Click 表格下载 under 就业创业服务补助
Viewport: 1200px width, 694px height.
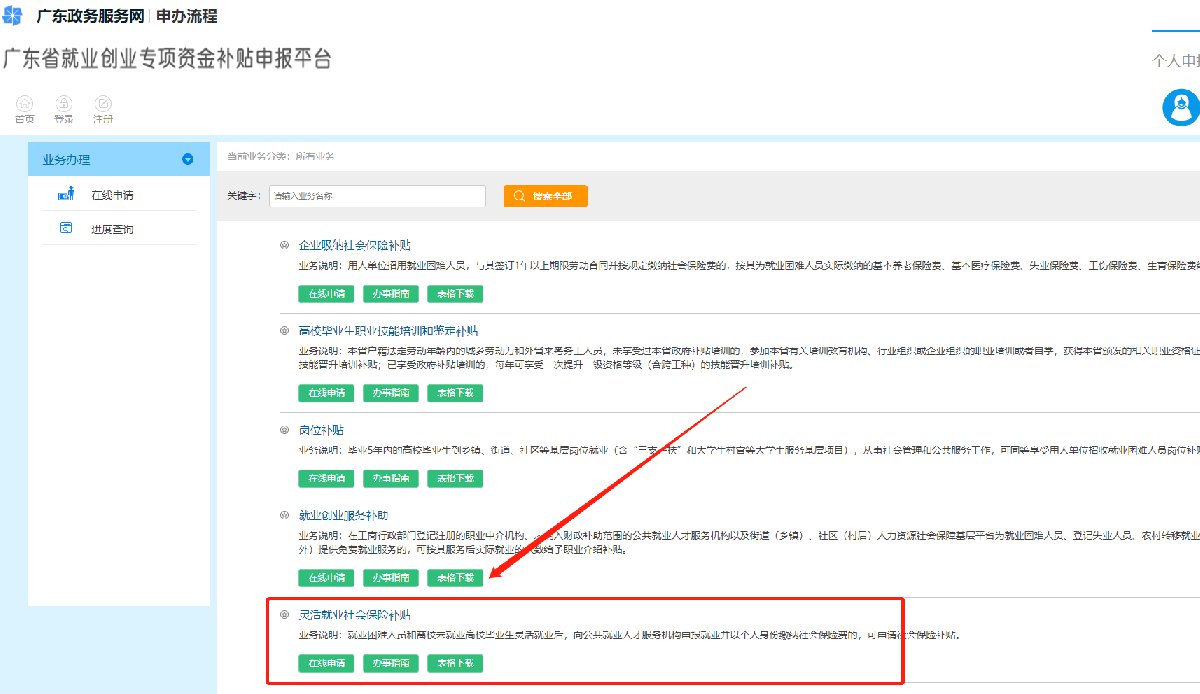(x=455, y=578)
